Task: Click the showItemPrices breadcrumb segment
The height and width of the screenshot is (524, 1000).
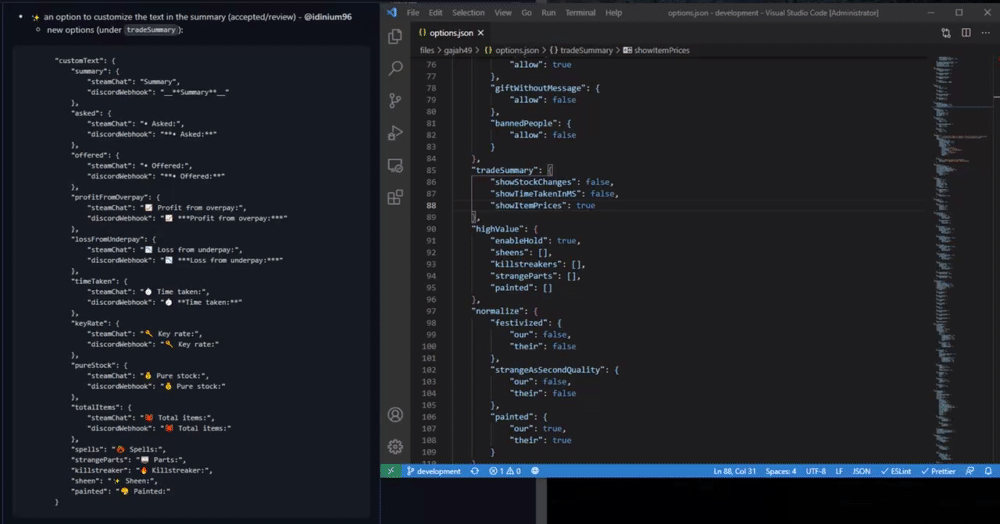Action: 656,50
